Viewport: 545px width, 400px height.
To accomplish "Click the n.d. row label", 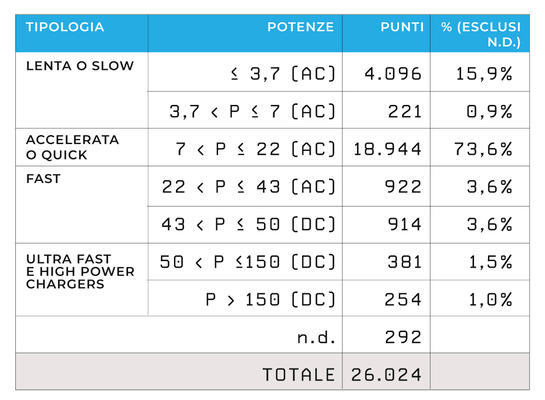I will 316,337.
